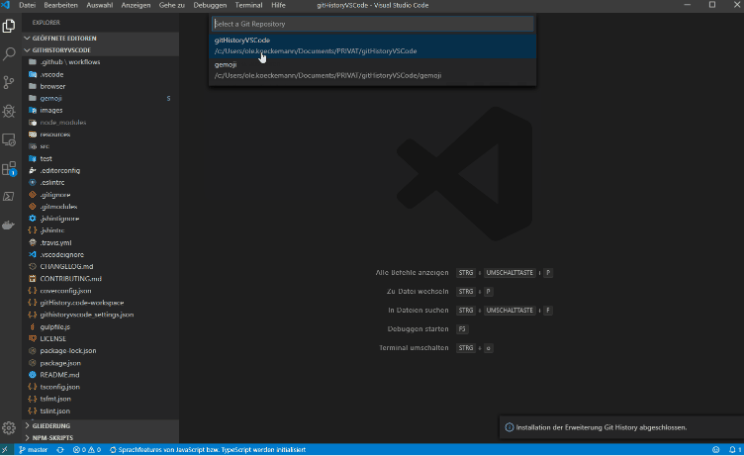The width and height of the screenshot is (744, 456).
Task: Expand the test folder
Action: tap(101, 158)
